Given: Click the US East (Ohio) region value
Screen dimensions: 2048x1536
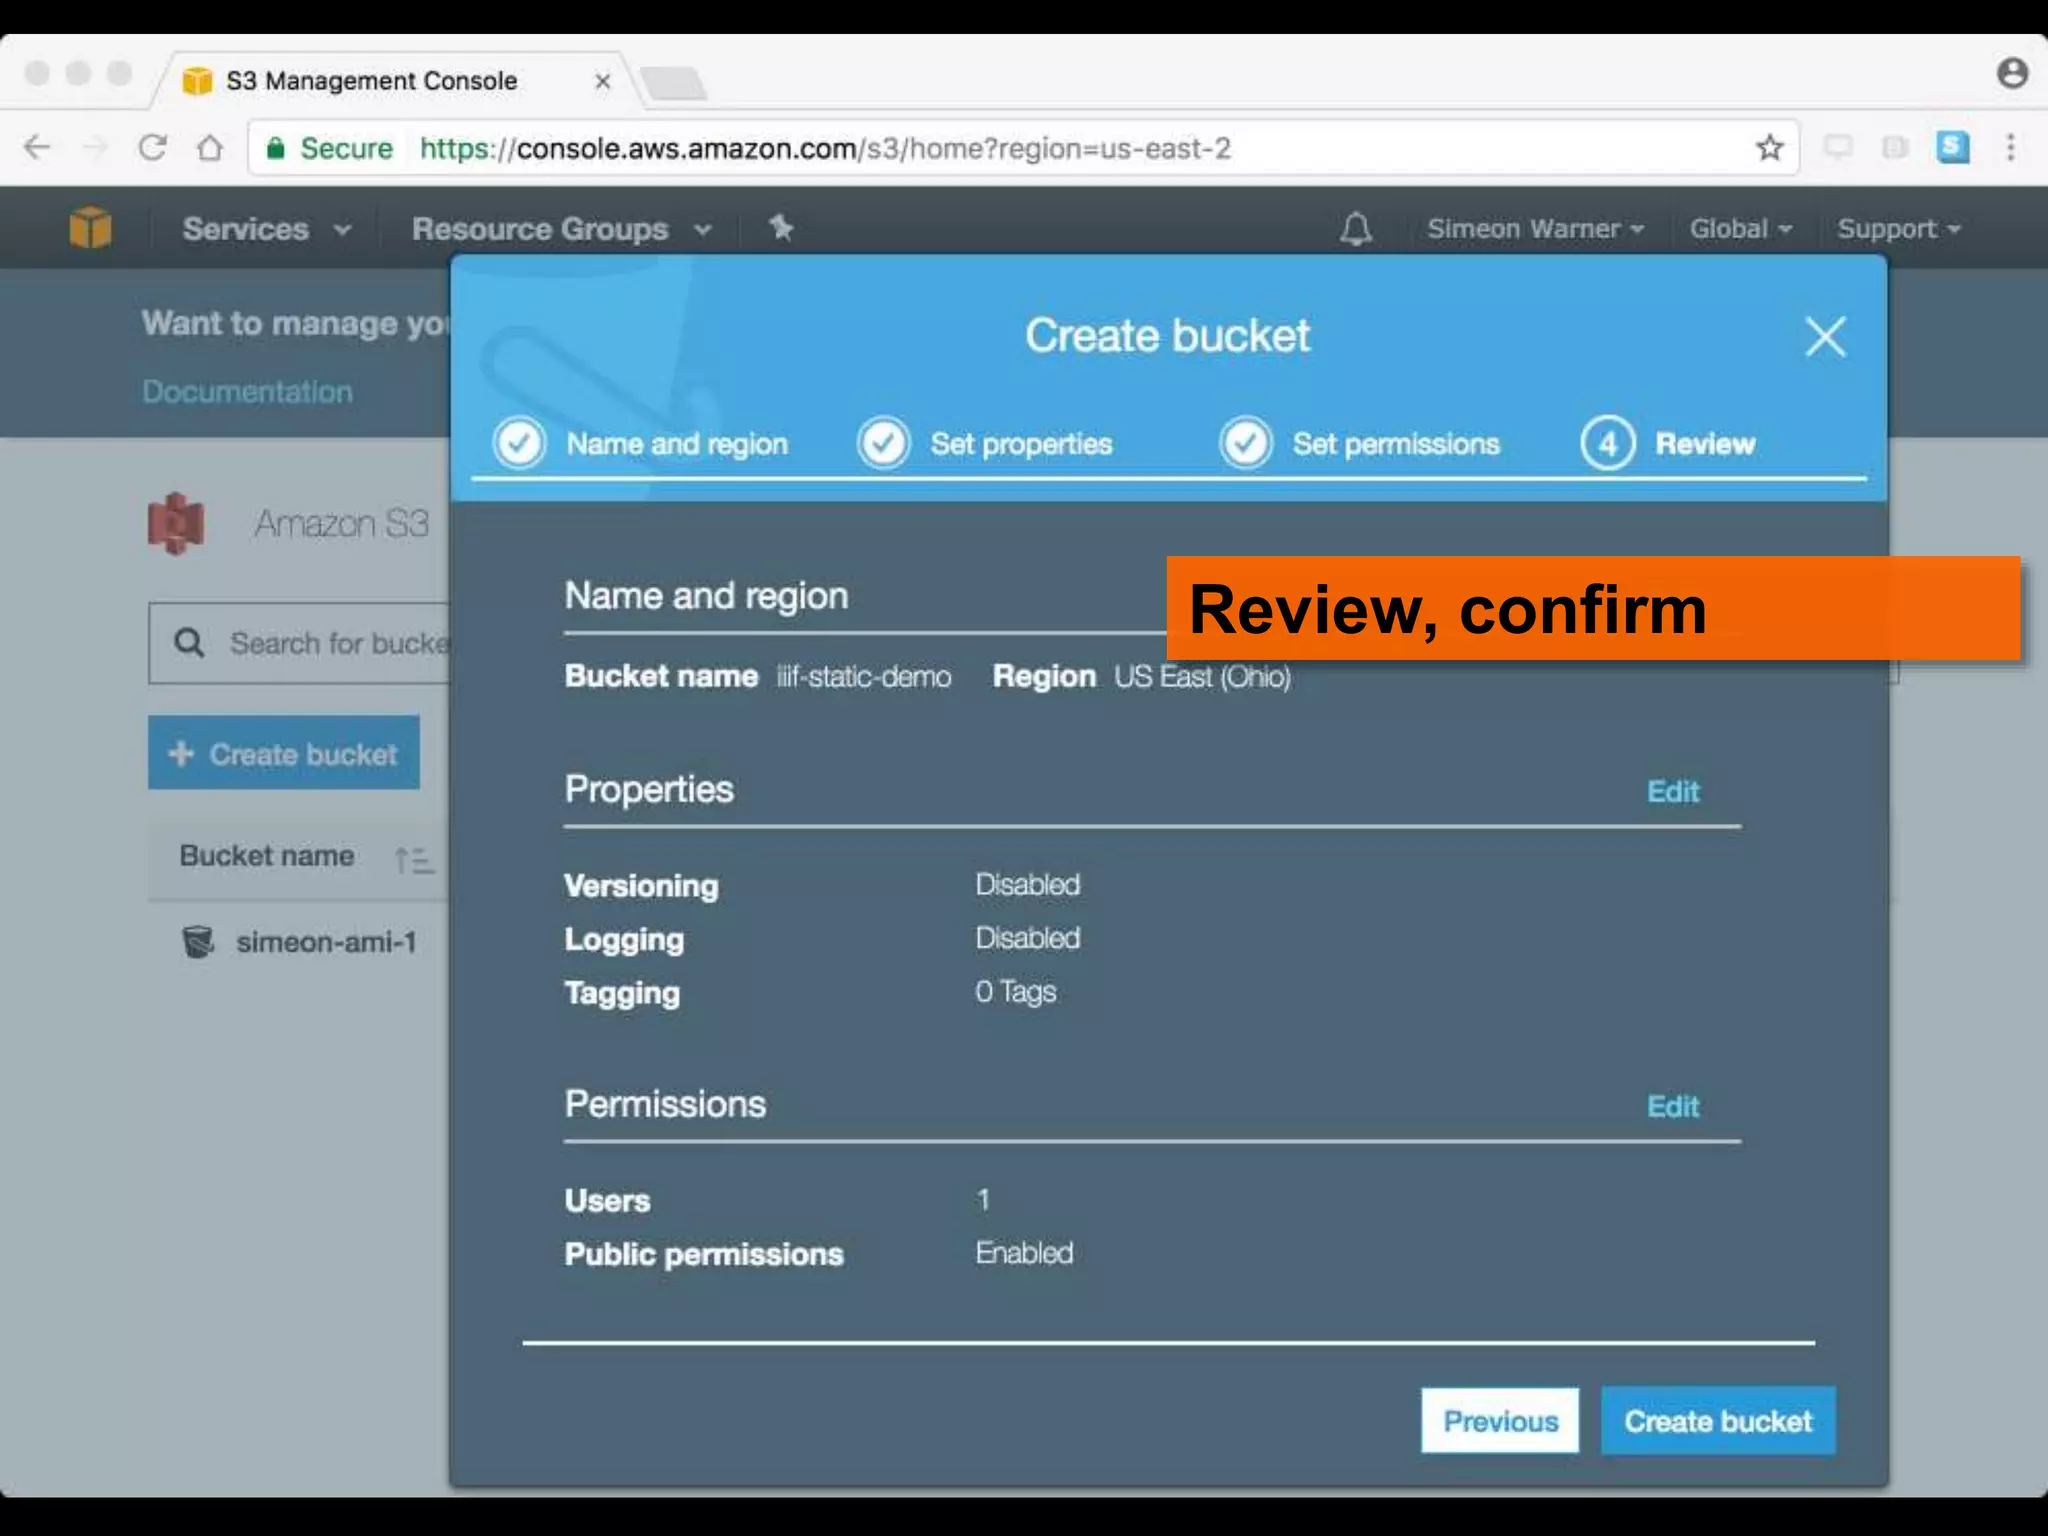Looking at the screenshot, I should [x=1202, y=677].
